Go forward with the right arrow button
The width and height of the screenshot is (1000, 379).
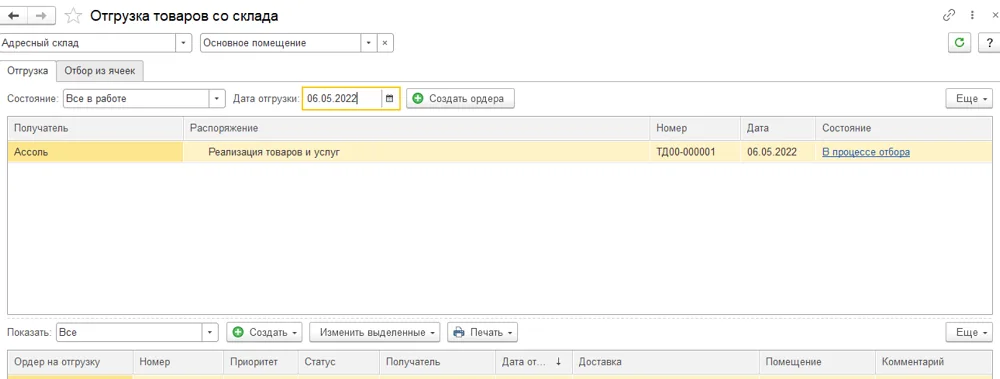pos(41,15)
